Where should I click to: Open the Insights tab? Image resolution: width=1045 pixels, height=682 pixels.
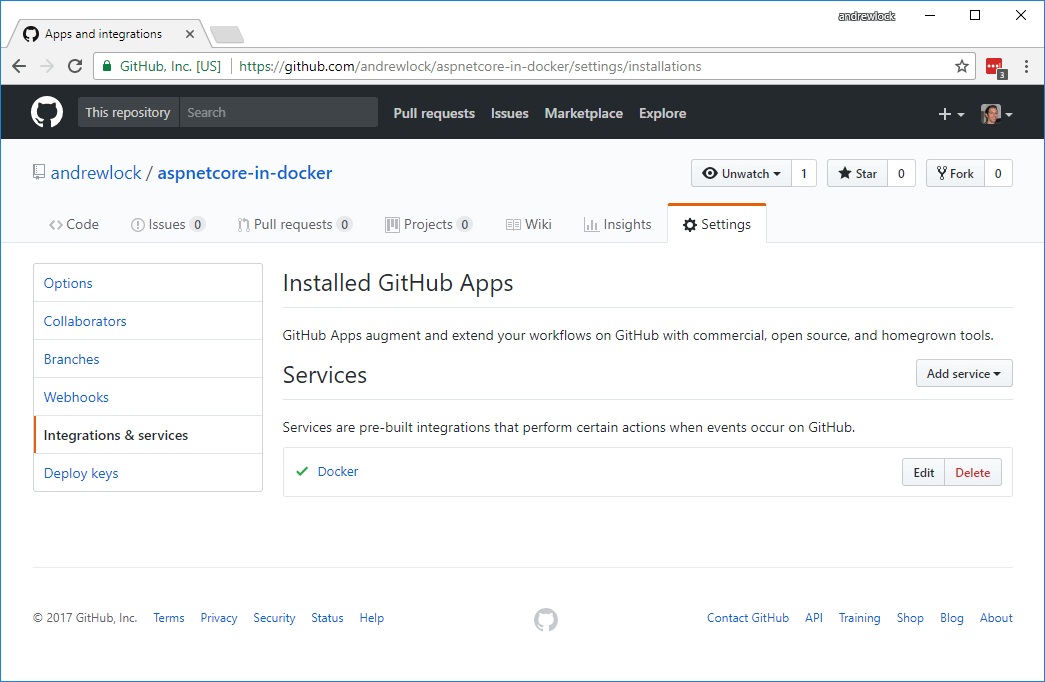617,225
